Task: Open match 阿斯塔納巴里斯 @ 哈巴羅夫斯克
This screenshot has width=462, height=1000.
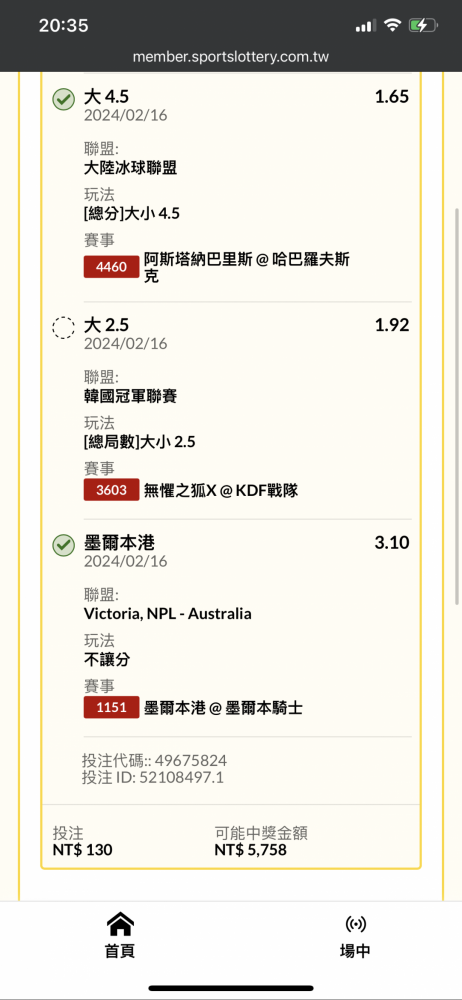Action: [x=247, y=267]
